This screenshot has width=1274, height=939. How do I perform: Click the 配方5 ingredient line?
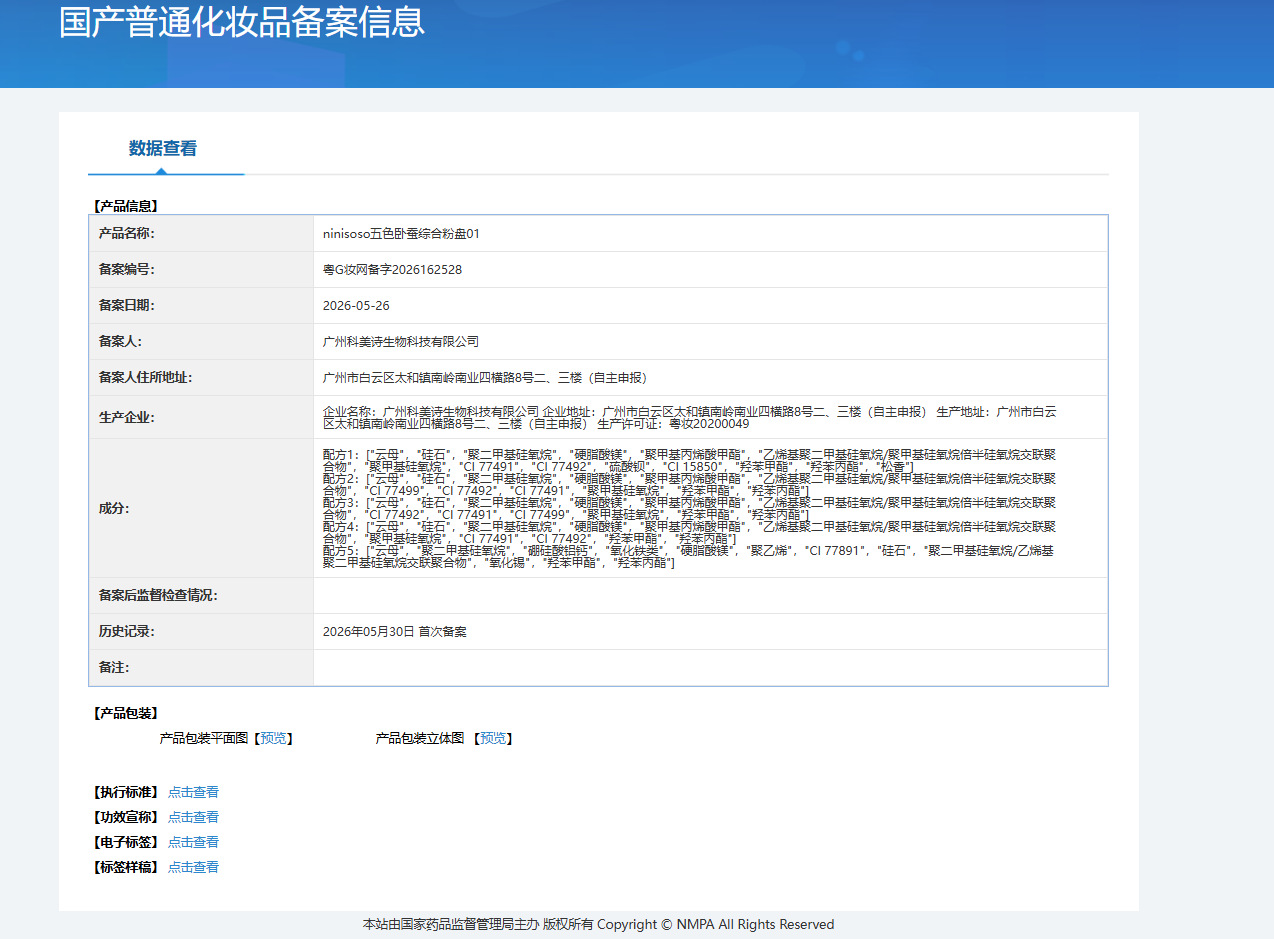click(x=688, y=557)
